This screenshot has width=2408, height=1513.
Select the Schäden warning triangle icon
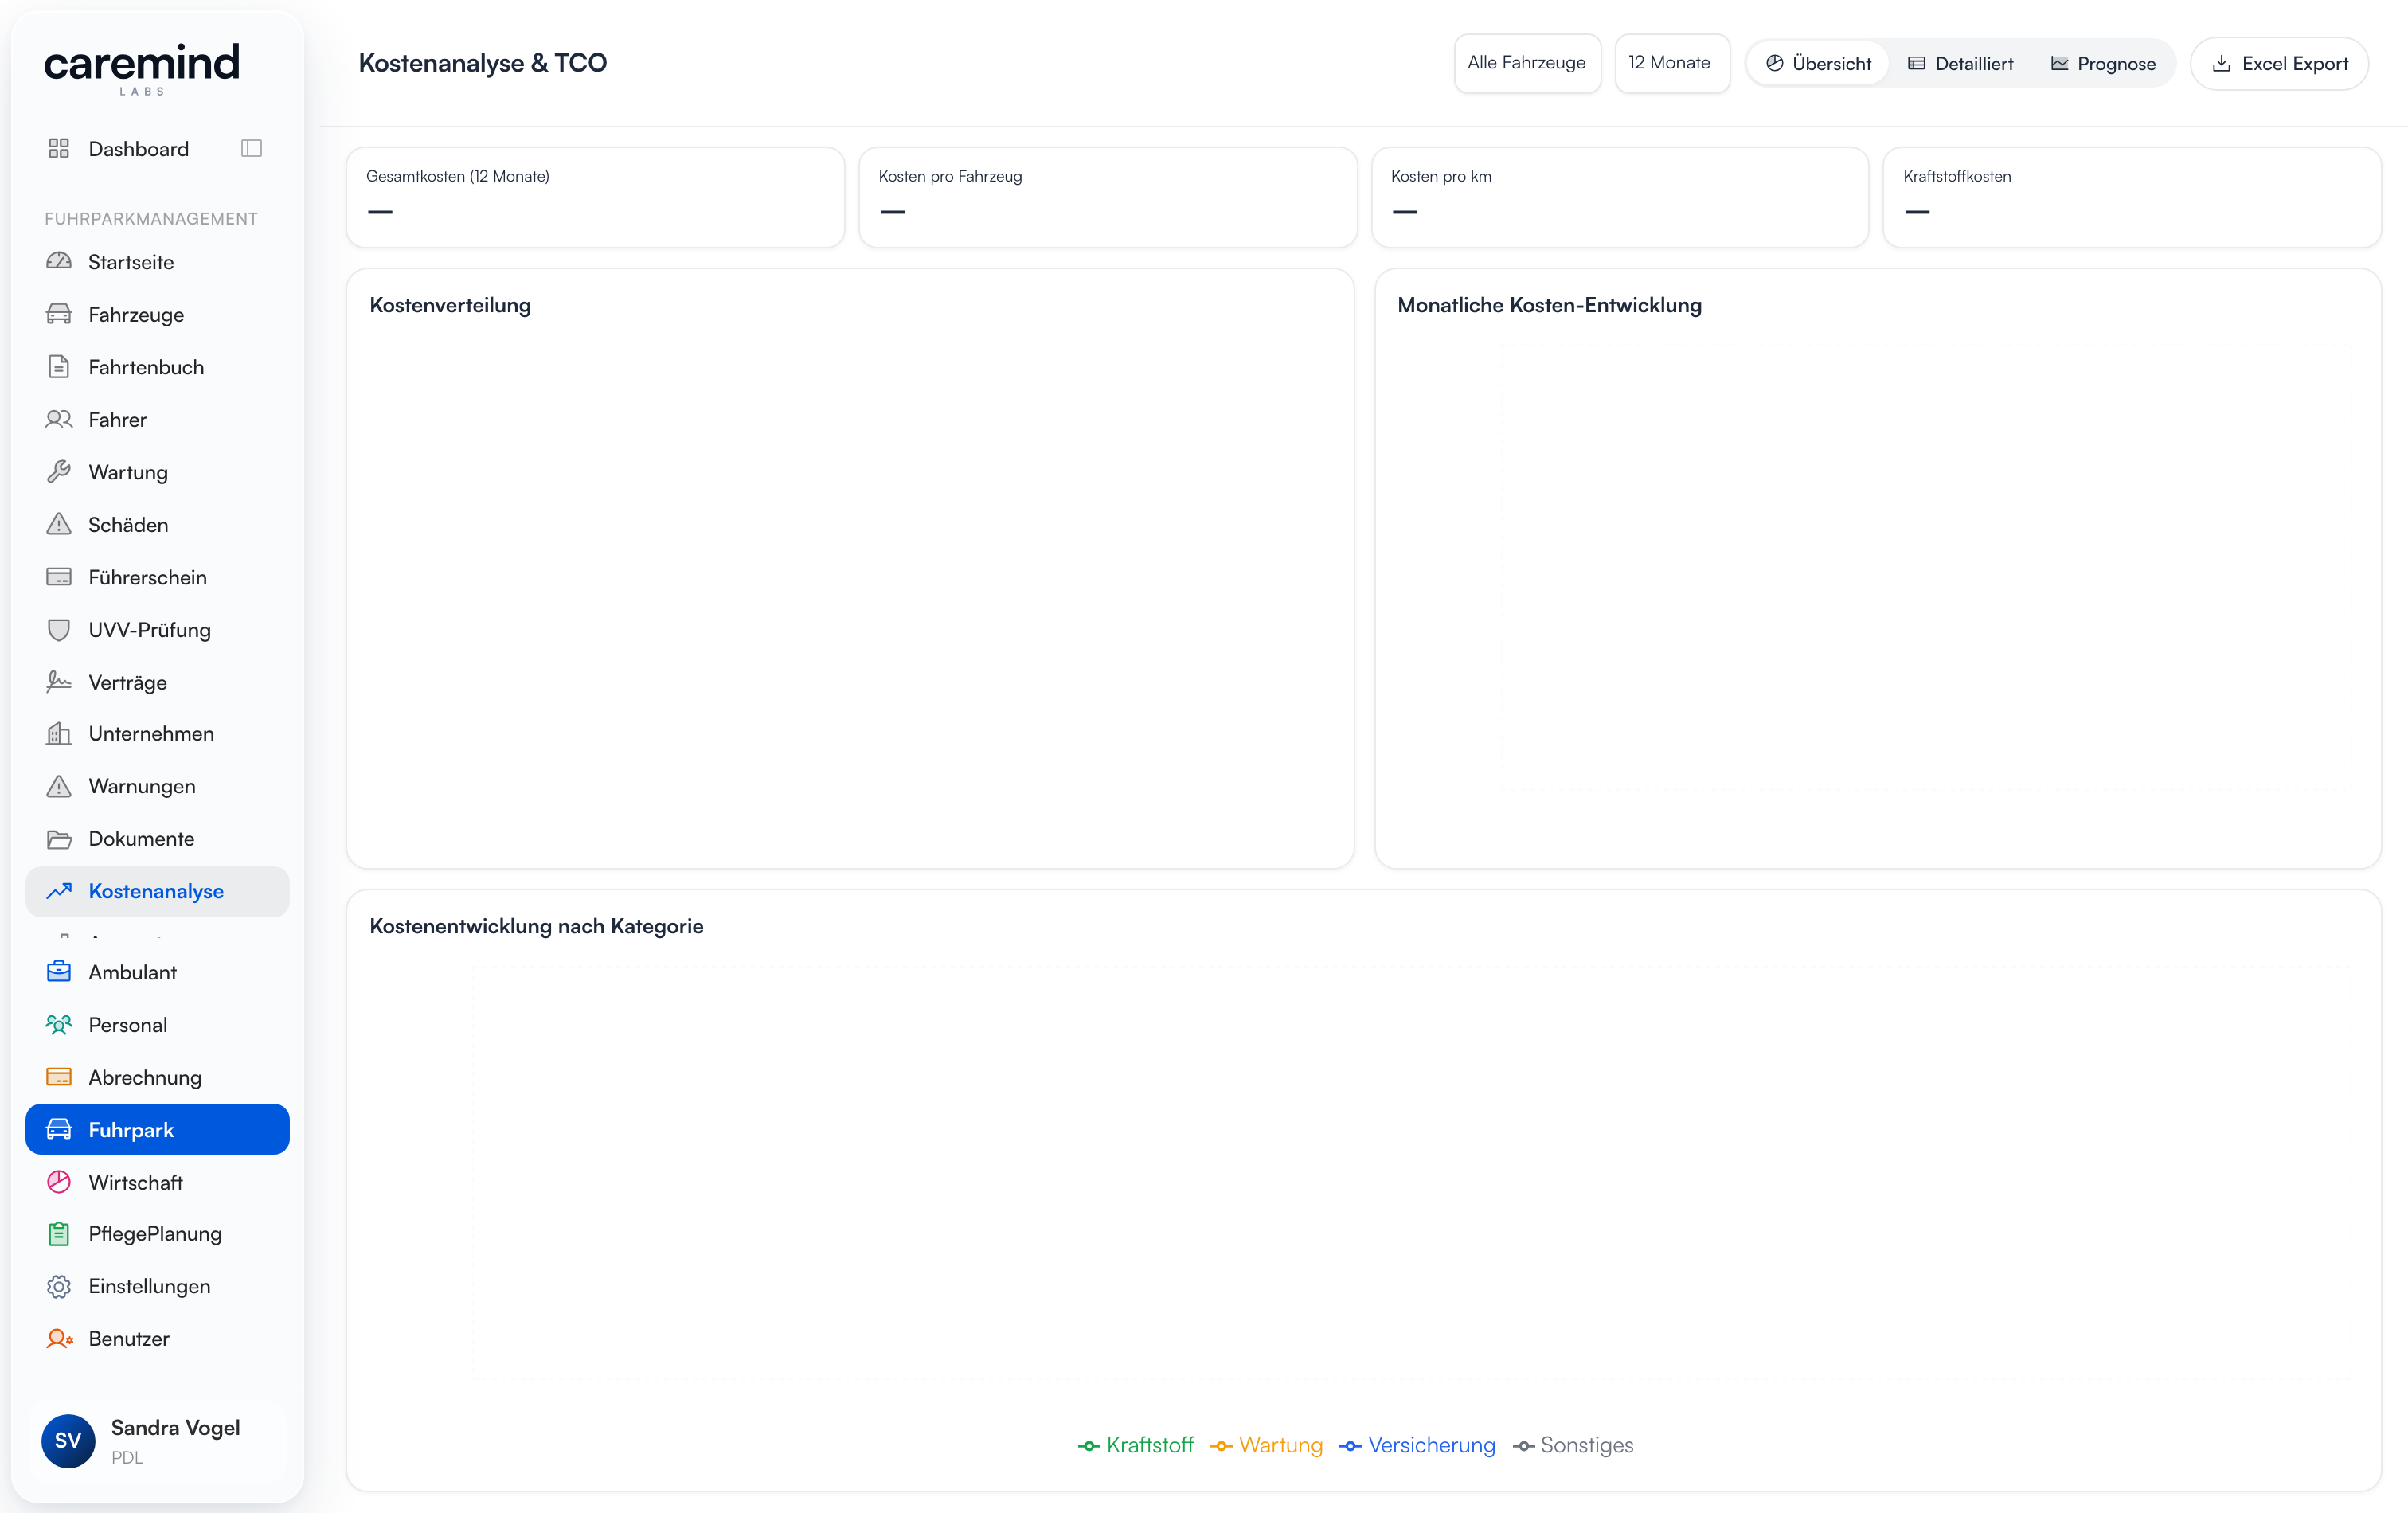59,524
